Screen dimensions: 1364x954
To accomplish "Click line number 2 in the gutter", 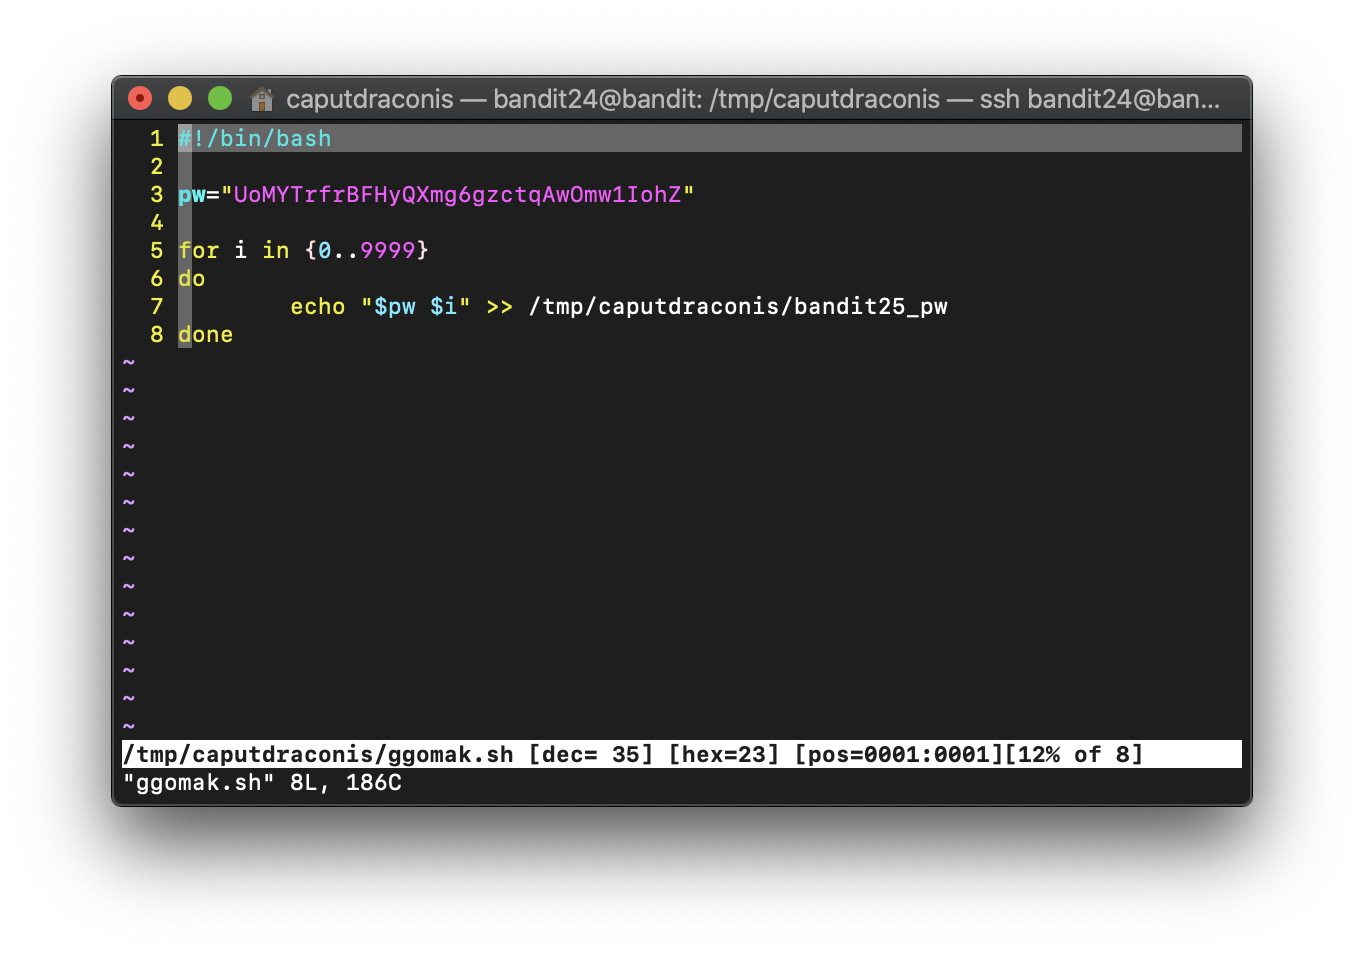I will tap(157, 166).
